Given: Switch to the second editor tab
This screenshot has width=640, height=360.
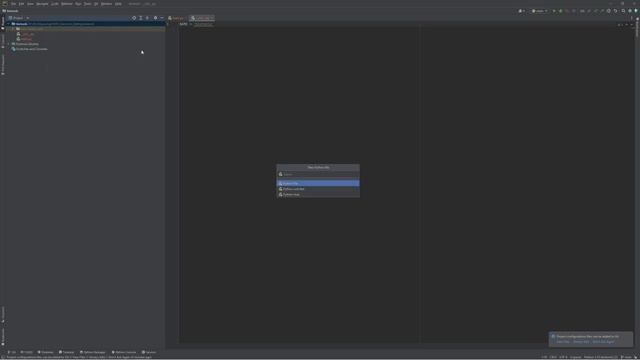Looking at the screenshot, I should pyautogui.click(x=202, y=18).
